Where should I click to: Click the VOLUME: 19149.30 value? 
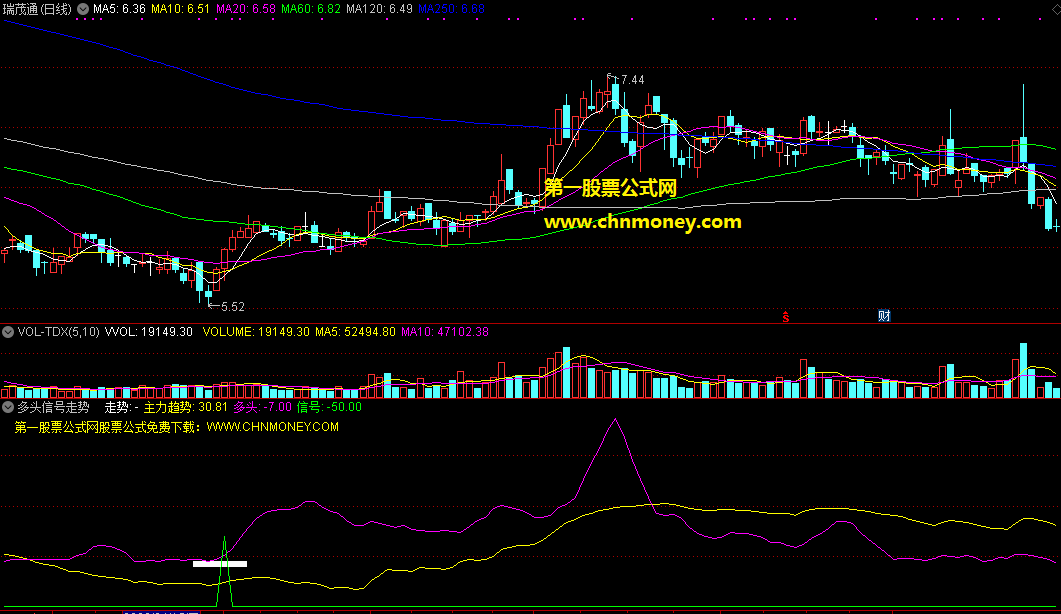pos(256,332)
